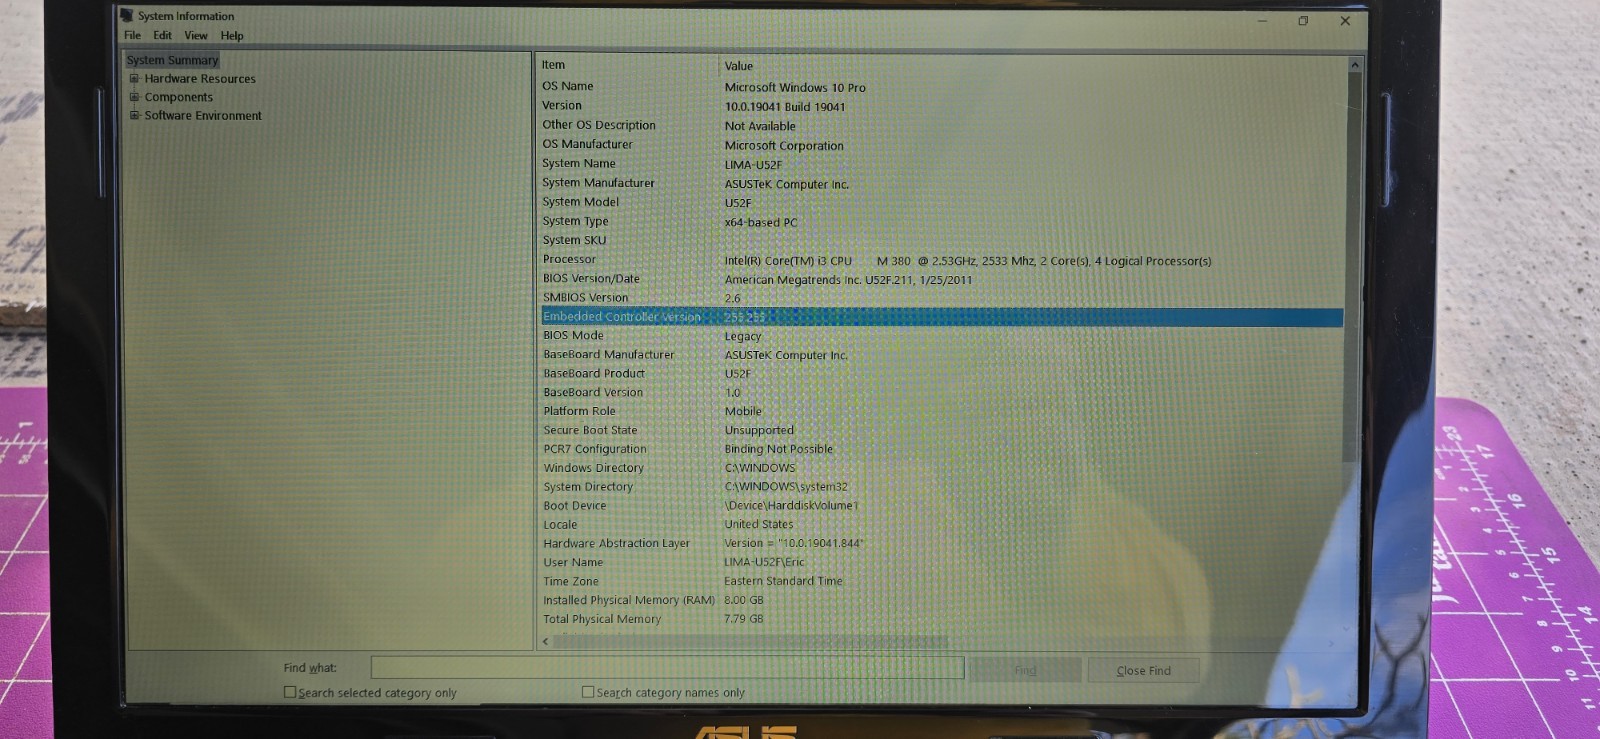Select the Software Environment tree item
The width and height of the screenshot is (1600, 739).
pos(203,116)
